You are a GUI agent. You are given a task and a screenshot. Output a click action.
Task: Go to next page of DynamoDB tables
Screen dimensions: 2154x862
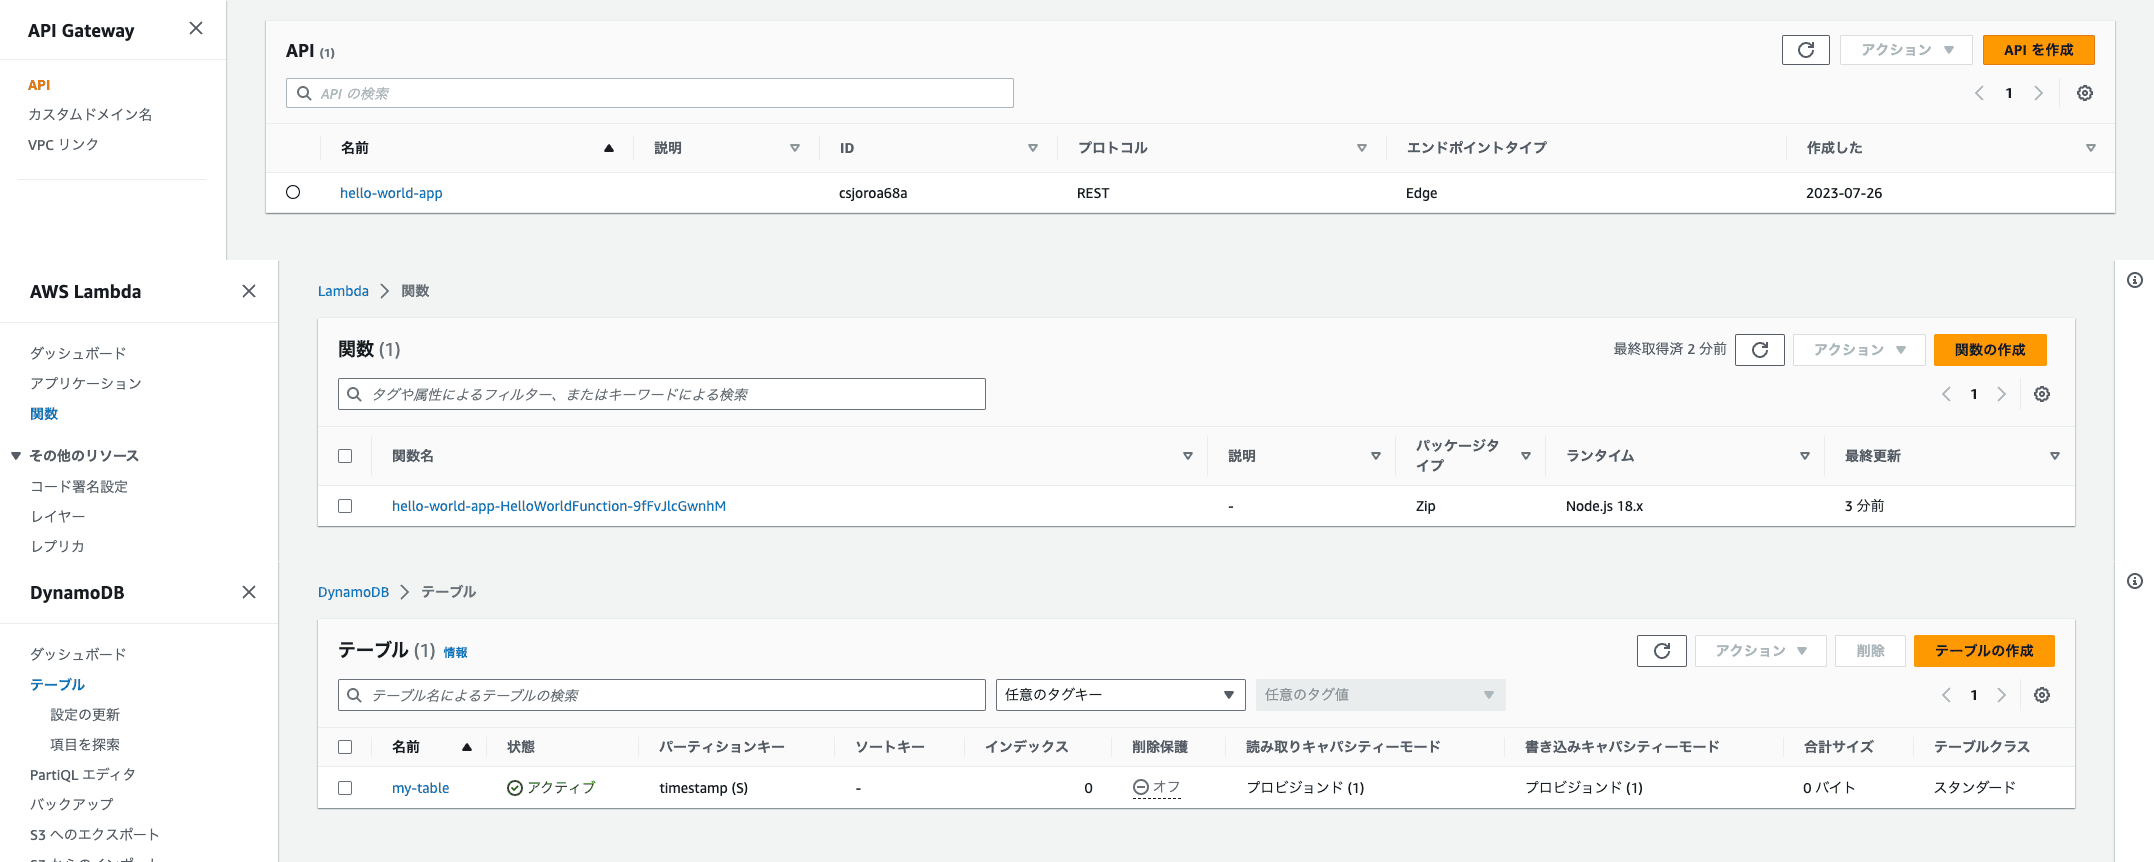point(2001,695)
